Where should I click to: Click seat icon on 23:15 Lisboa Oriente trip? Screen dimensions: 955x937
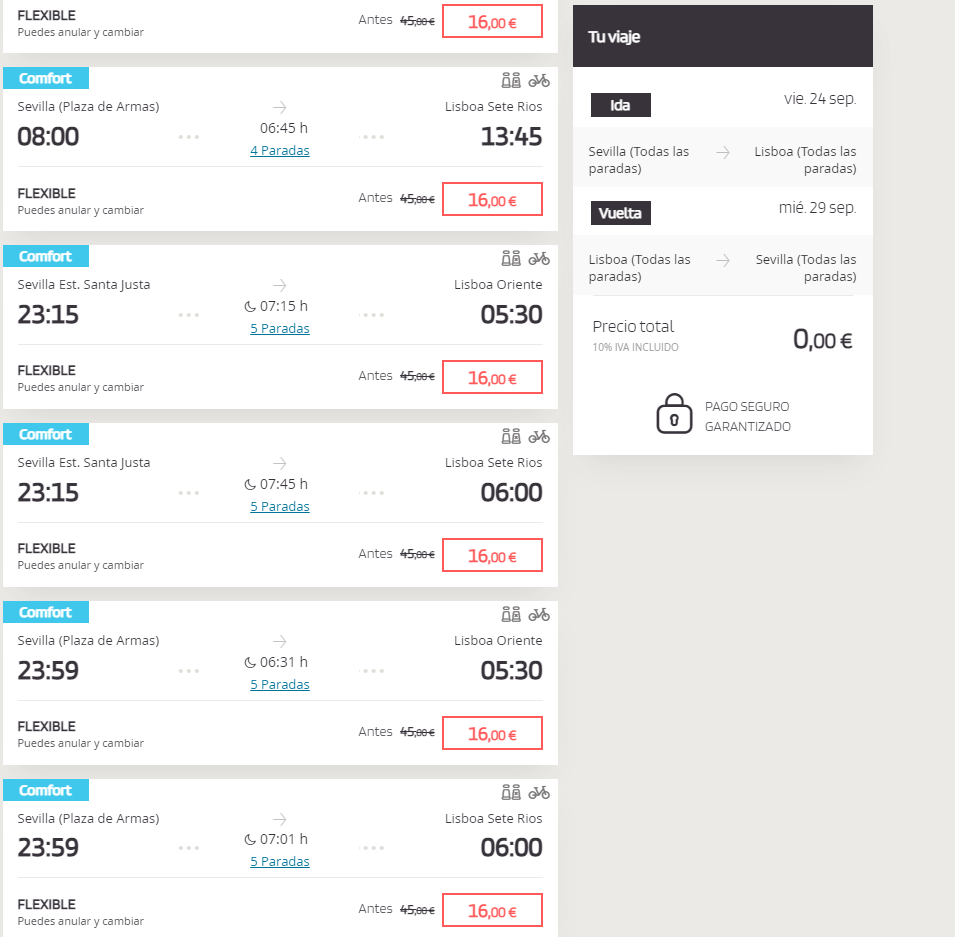point(511,259)
